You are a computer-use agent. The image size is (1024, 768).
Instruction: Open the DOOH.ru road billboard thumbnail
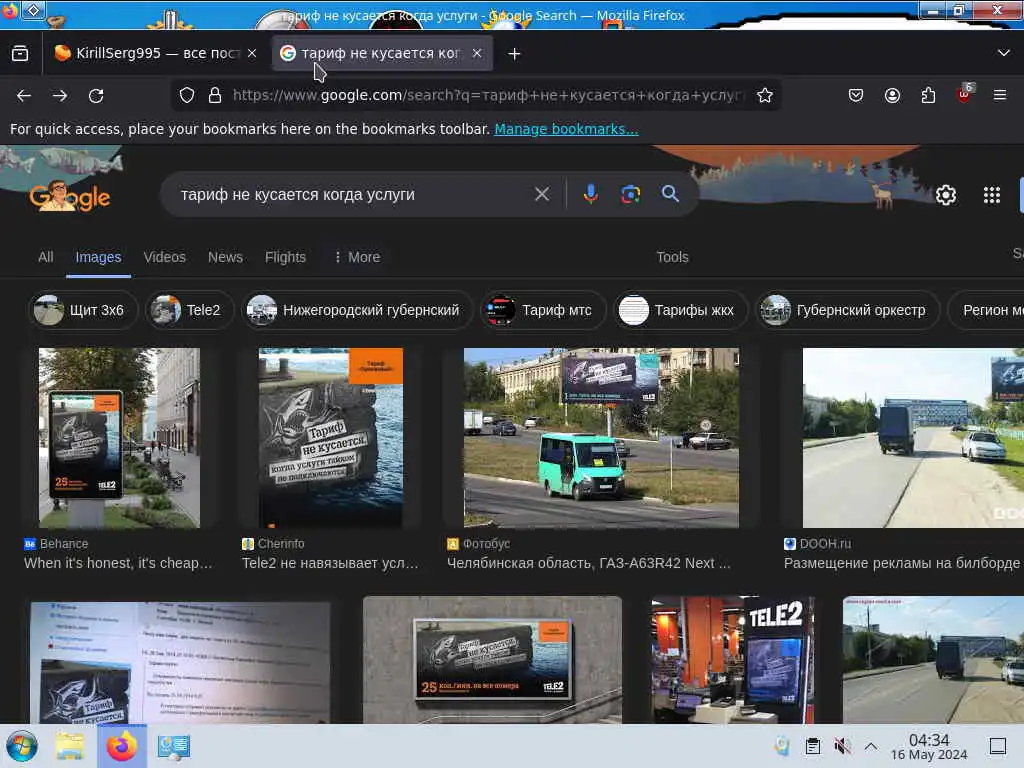[x=913, y=438]
